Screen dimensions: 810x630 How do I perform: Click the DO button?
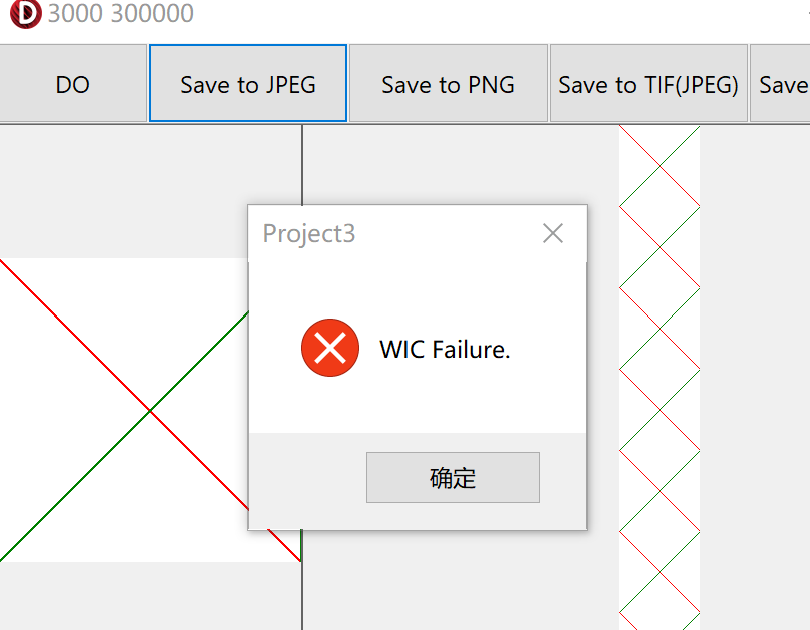pyautogui.click(x=73, y=84)
